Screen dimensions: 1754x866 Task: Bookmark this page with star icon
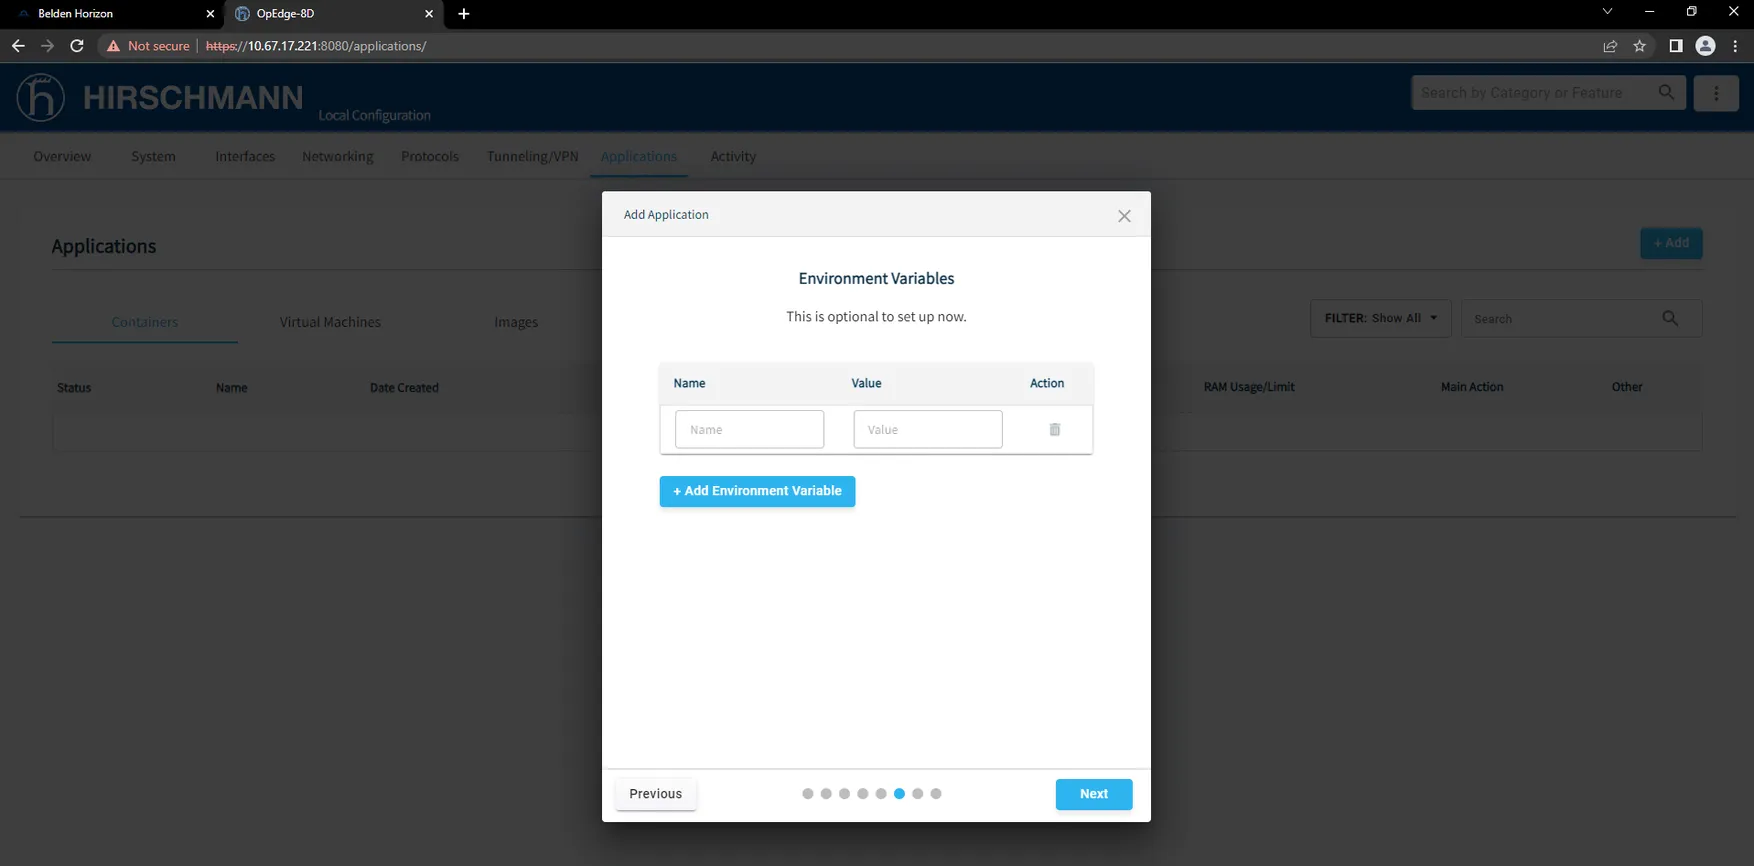1639,46
